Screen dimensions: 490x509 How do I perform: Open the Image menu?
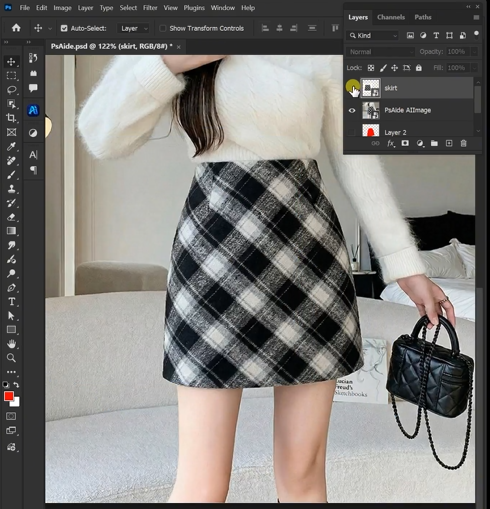(x=62, y=8)
